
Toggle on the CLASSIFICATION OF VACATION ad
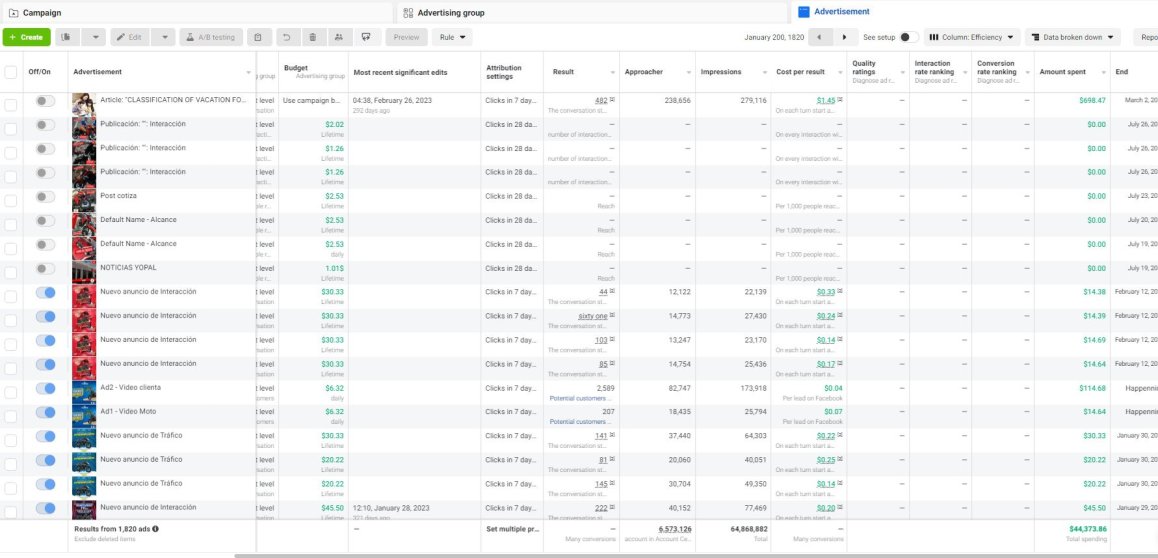45,102
